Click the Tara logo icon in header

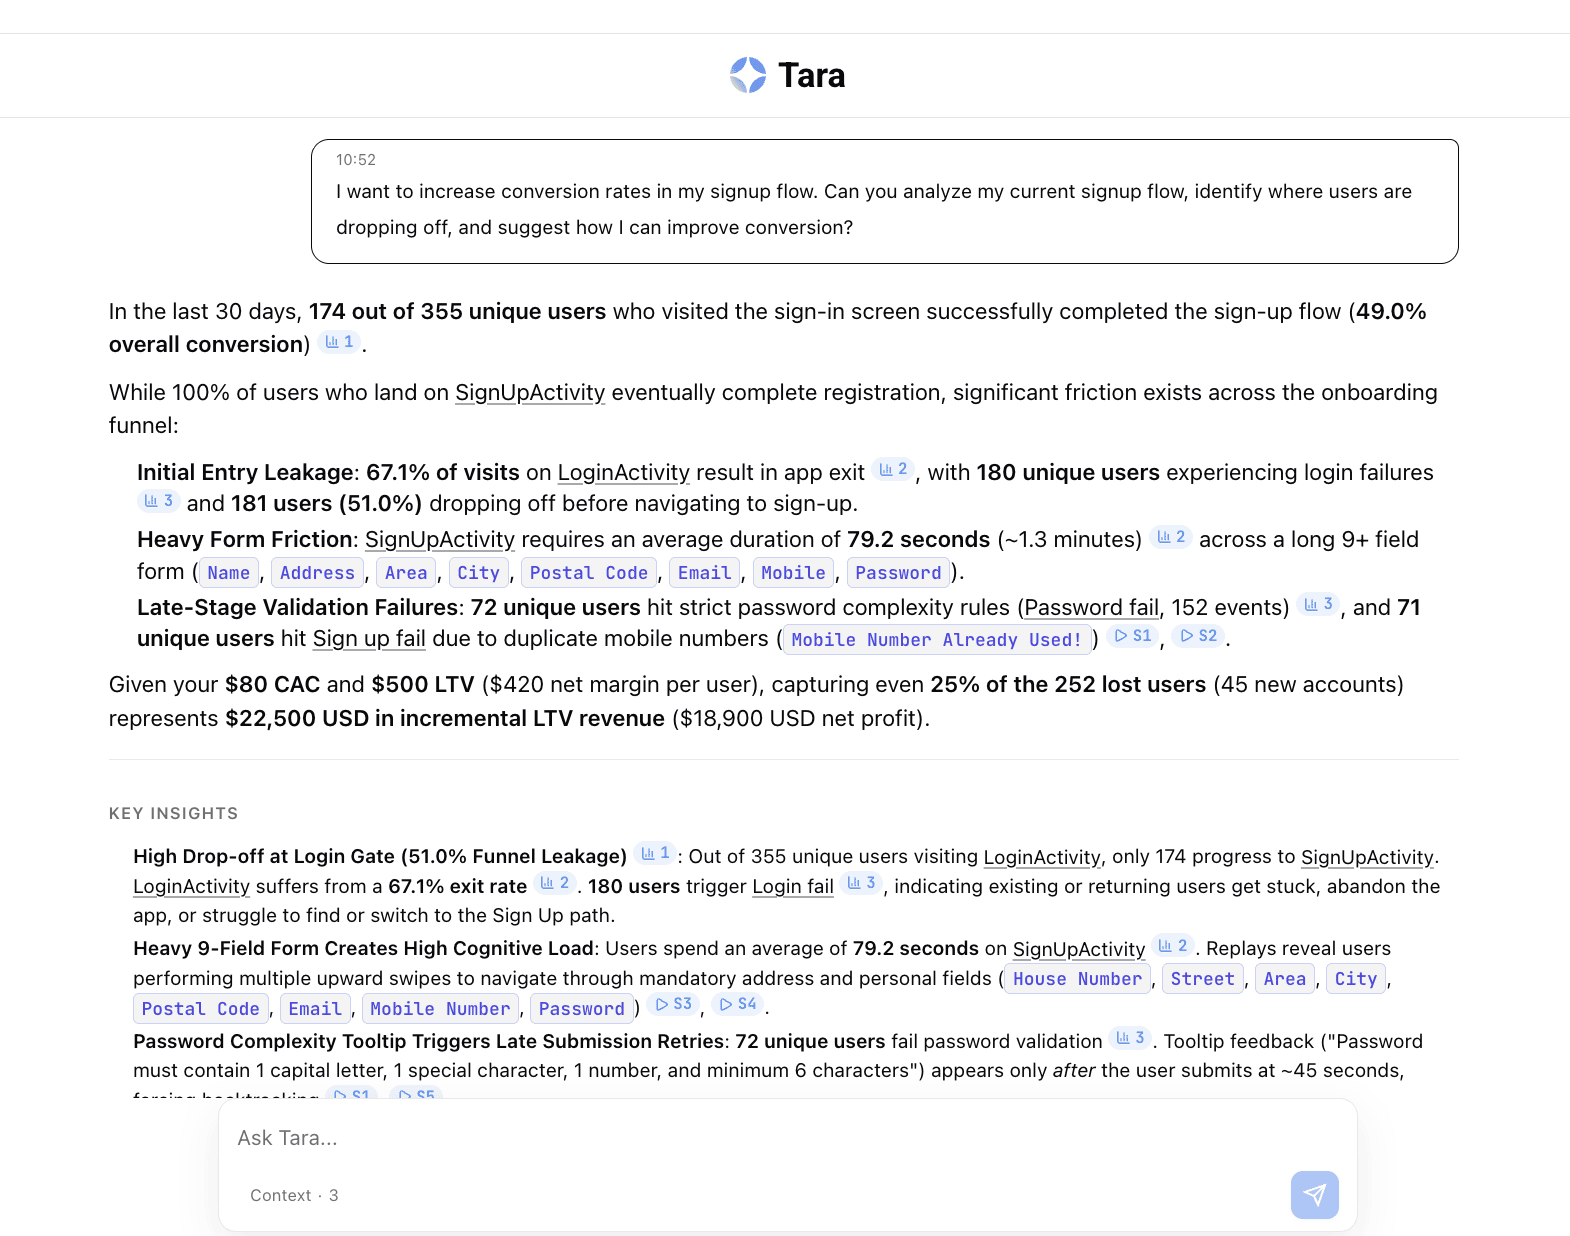tap(748, 75)
